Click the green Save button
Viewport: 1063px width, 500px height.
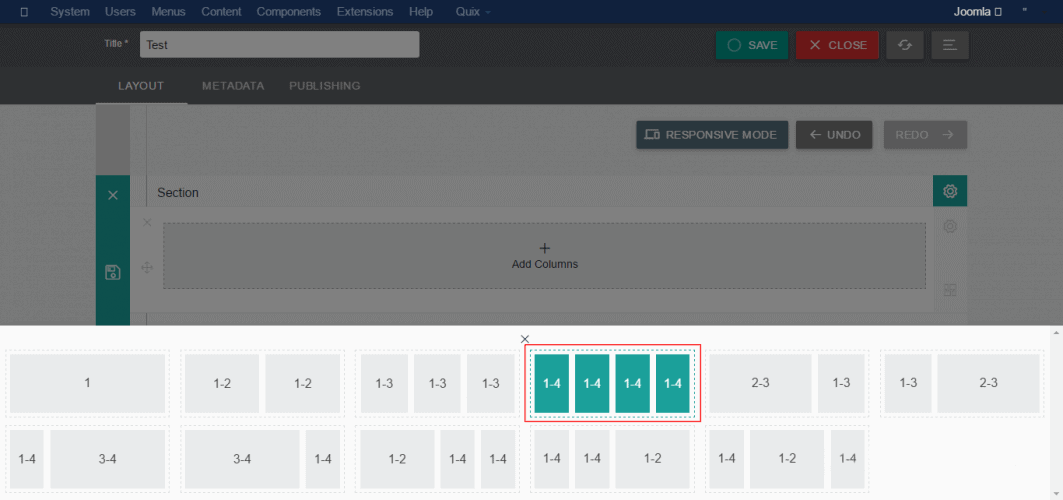pos(752,45)
